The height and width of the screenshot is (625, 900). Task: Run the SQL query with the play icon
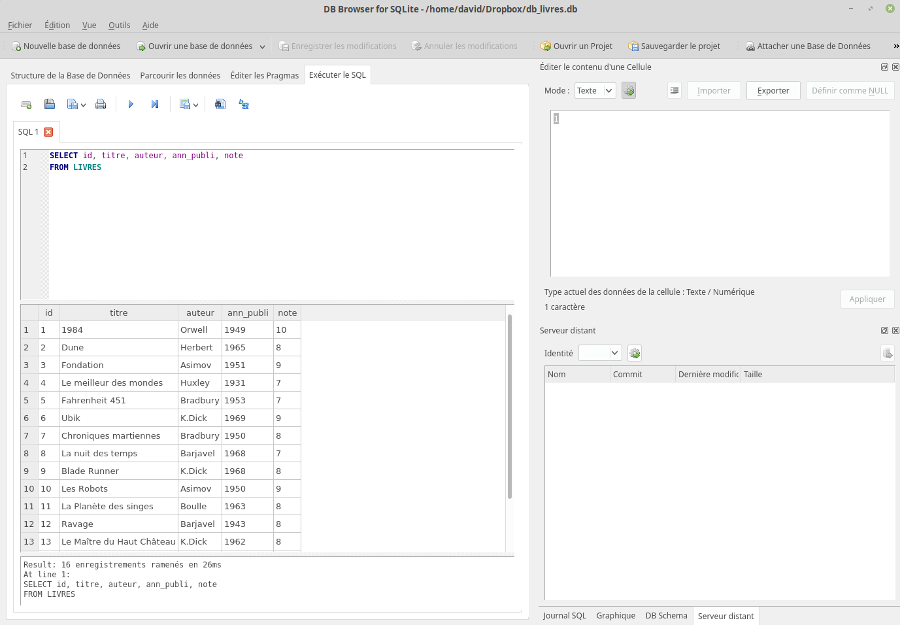(131, 104)
